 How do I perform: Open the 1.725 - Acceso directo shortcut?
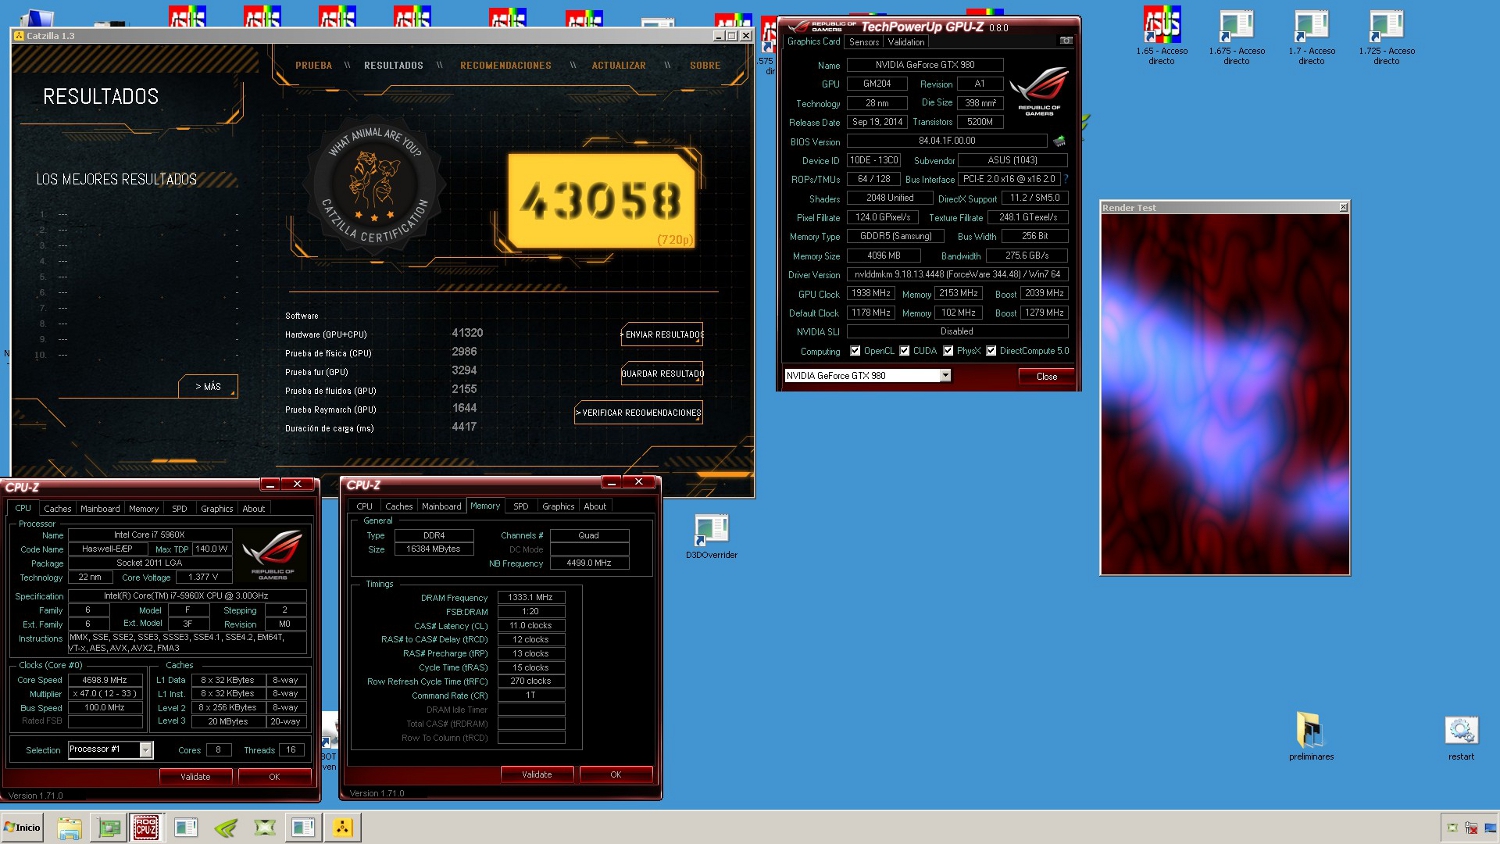tap(1386, 36)
